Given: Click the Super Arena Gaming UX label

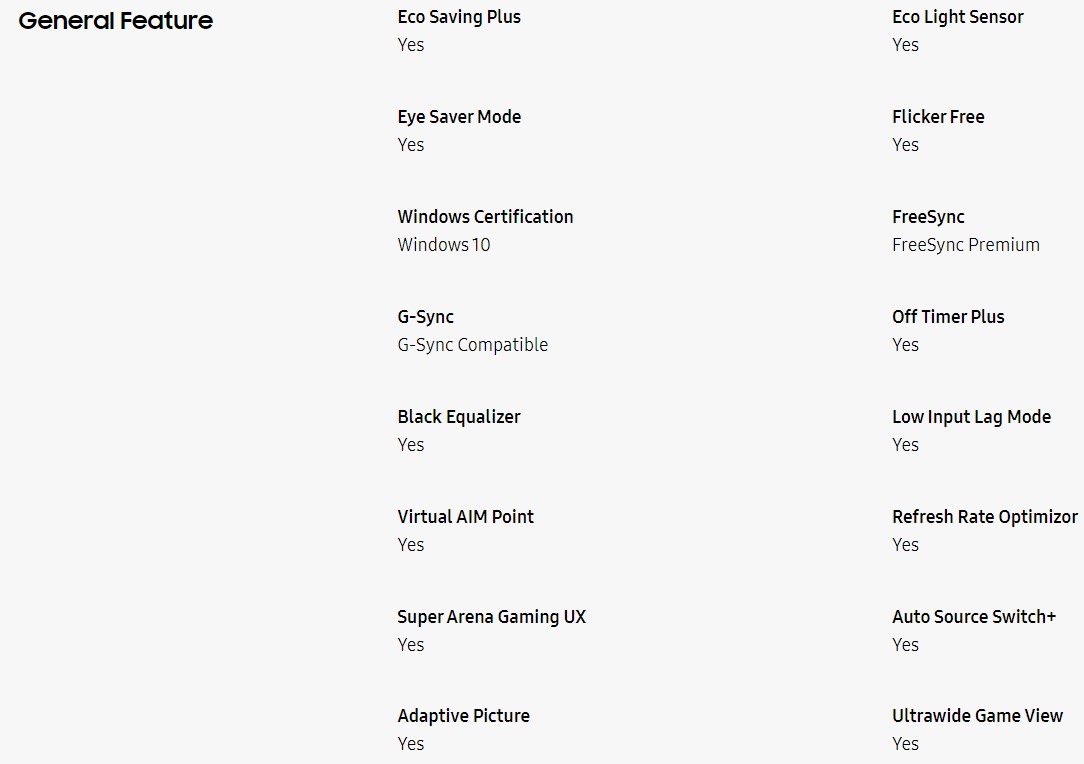Looking at the screenshot, I should 492,617.
